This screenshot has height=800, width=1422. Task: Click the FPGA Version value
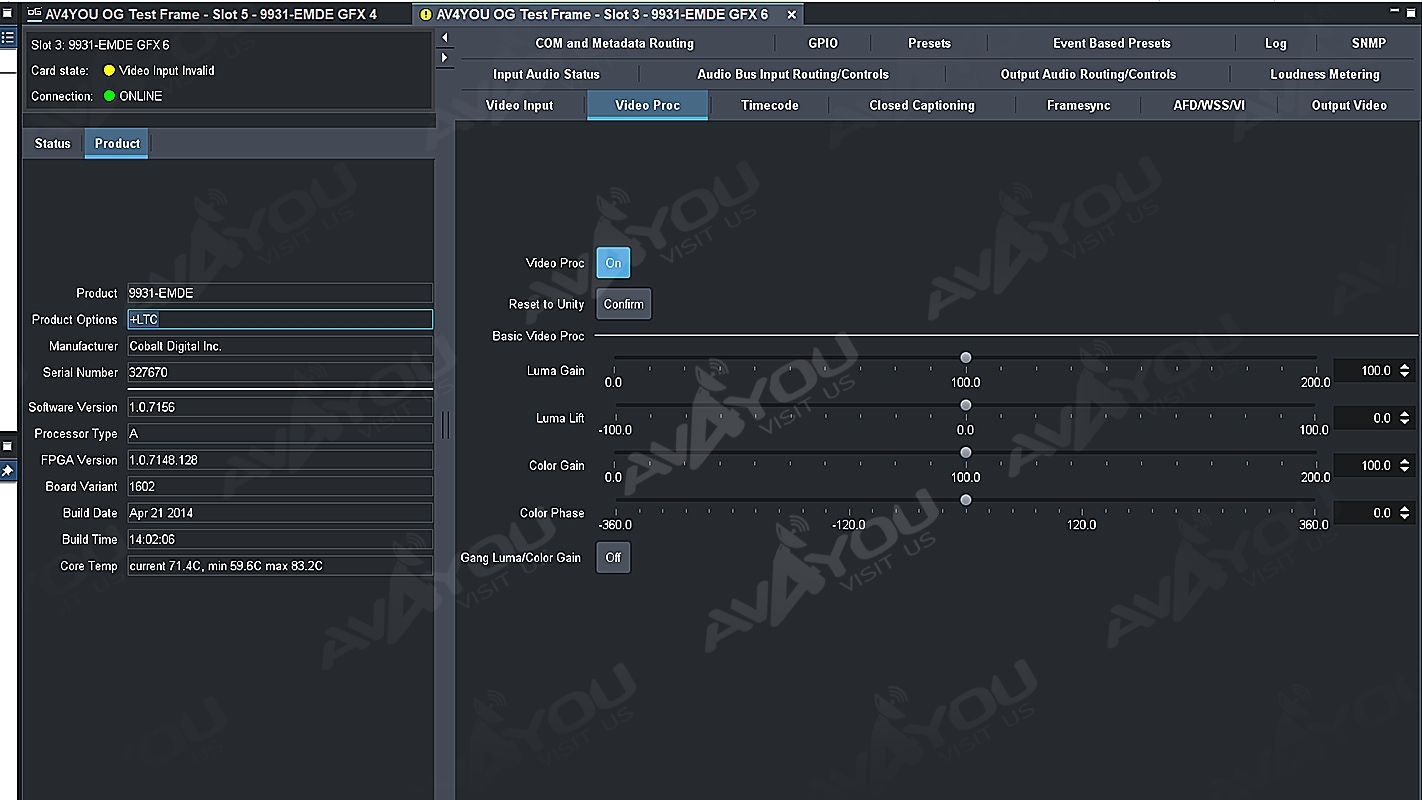[x=280, y=460]
